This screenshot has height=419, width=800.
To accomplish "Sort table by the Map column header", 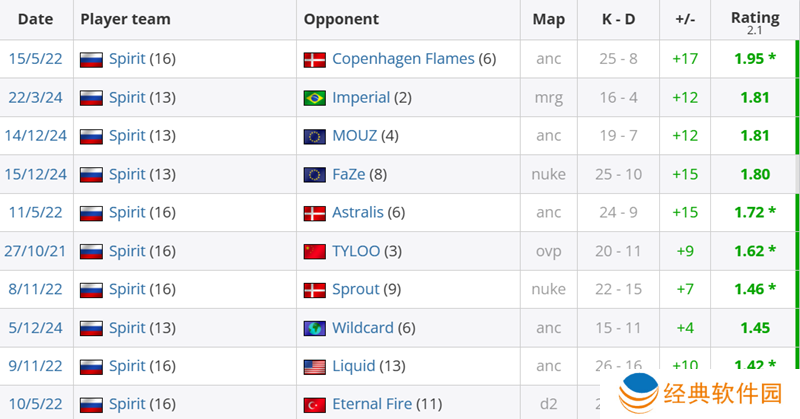I will 548,19.
